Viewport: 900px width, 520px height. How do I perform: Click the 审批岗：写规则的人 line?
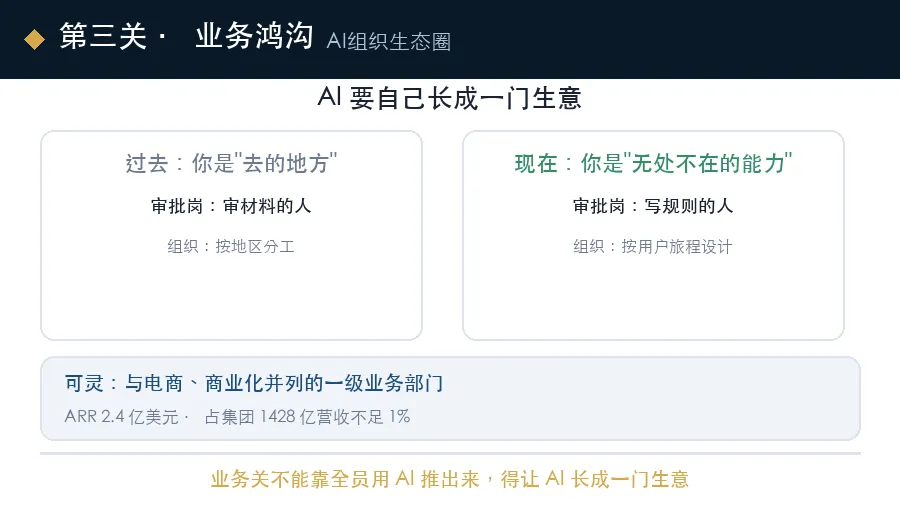coord(653,206)
